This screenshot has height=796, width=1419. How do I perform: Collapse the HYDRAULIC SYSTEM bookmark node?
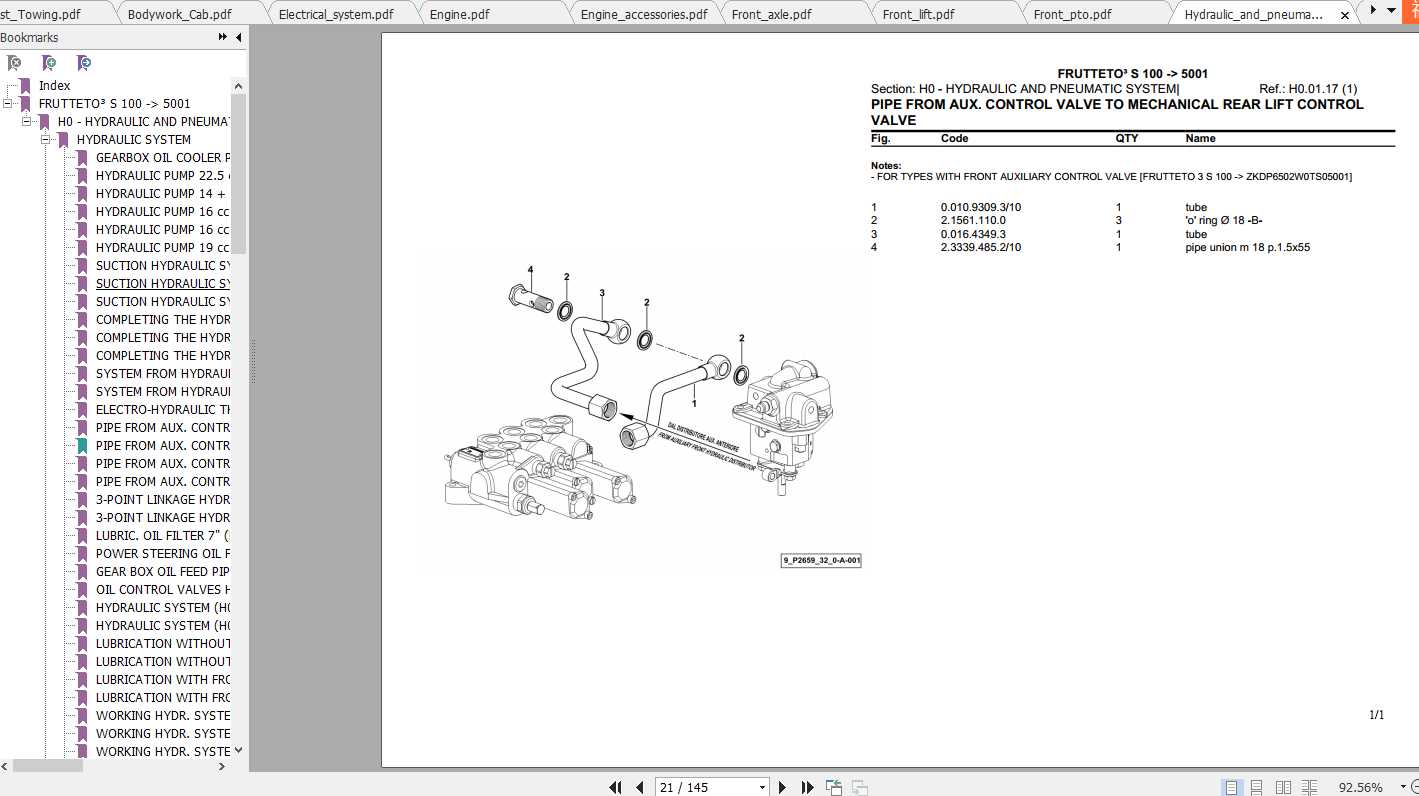point(46,139)
